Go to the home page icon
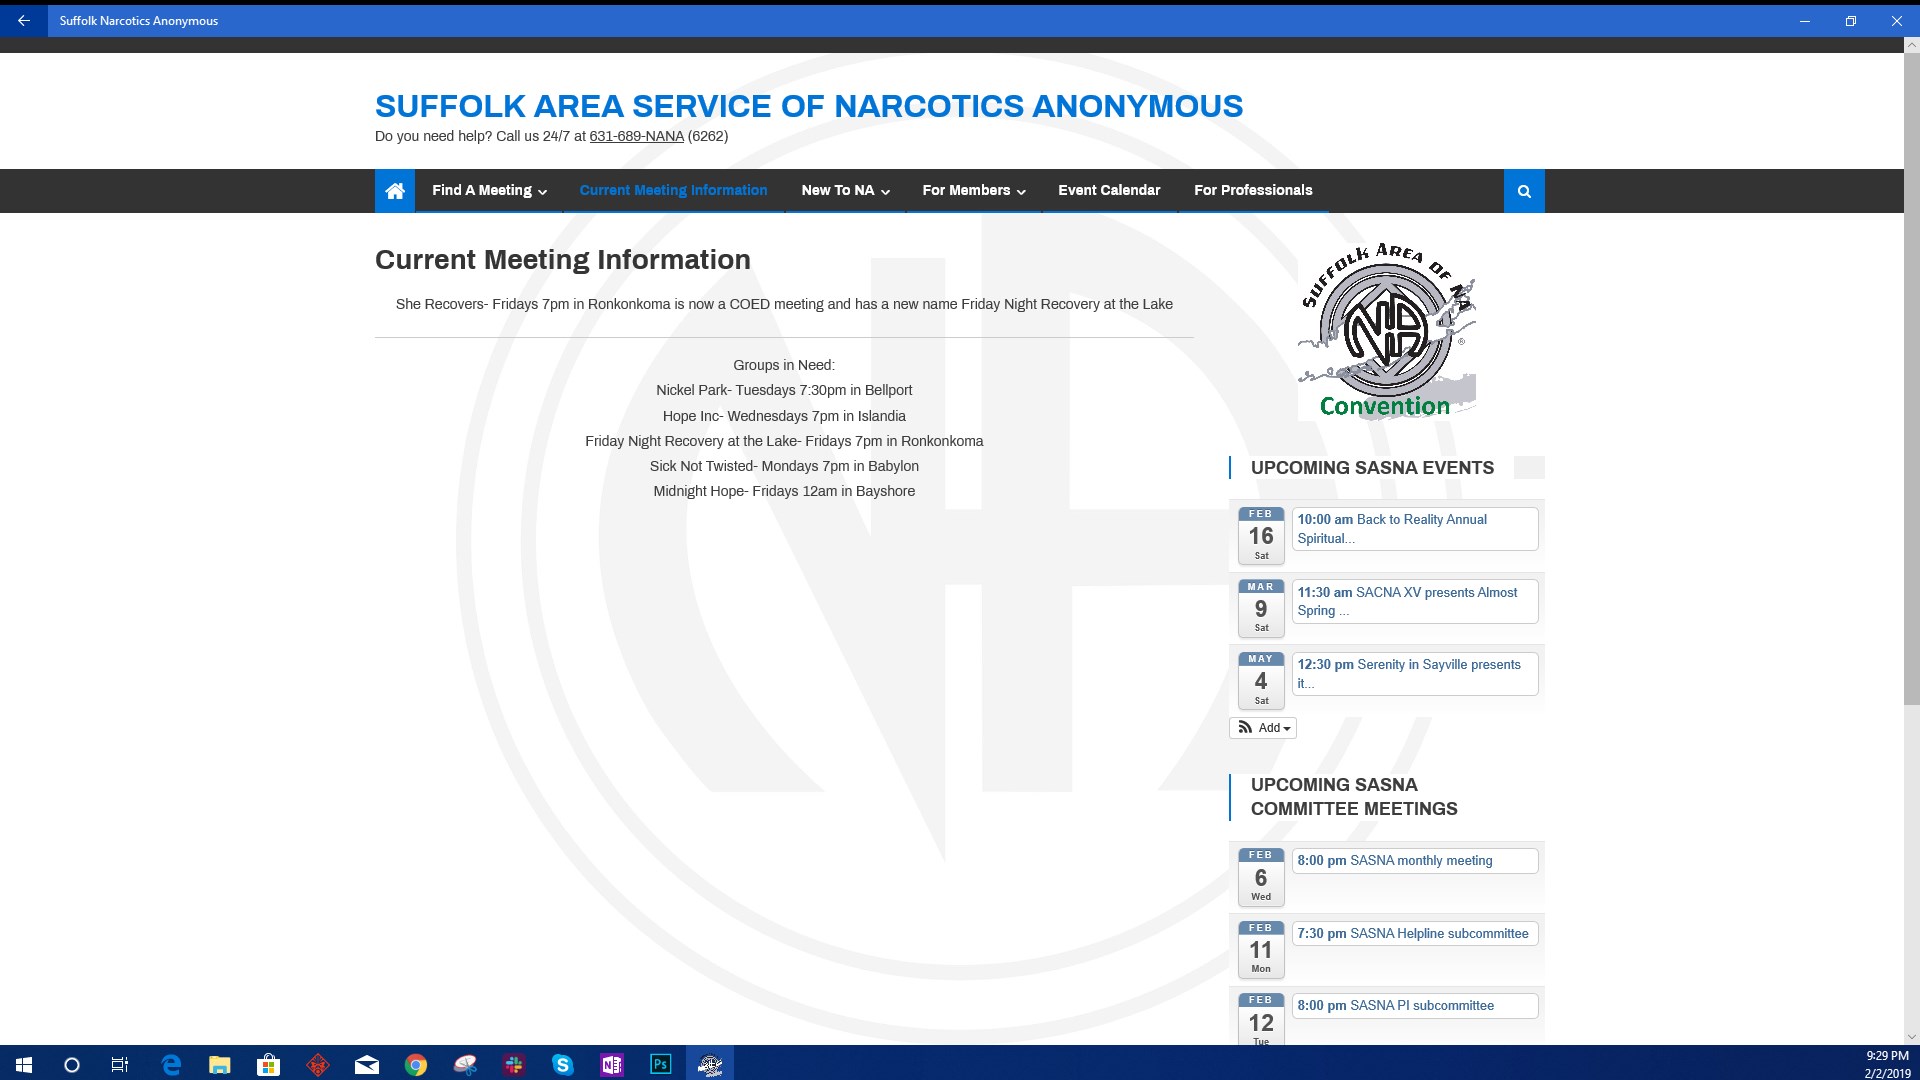The height and width of the screenshot is (1080, 1920). (395, 191)
